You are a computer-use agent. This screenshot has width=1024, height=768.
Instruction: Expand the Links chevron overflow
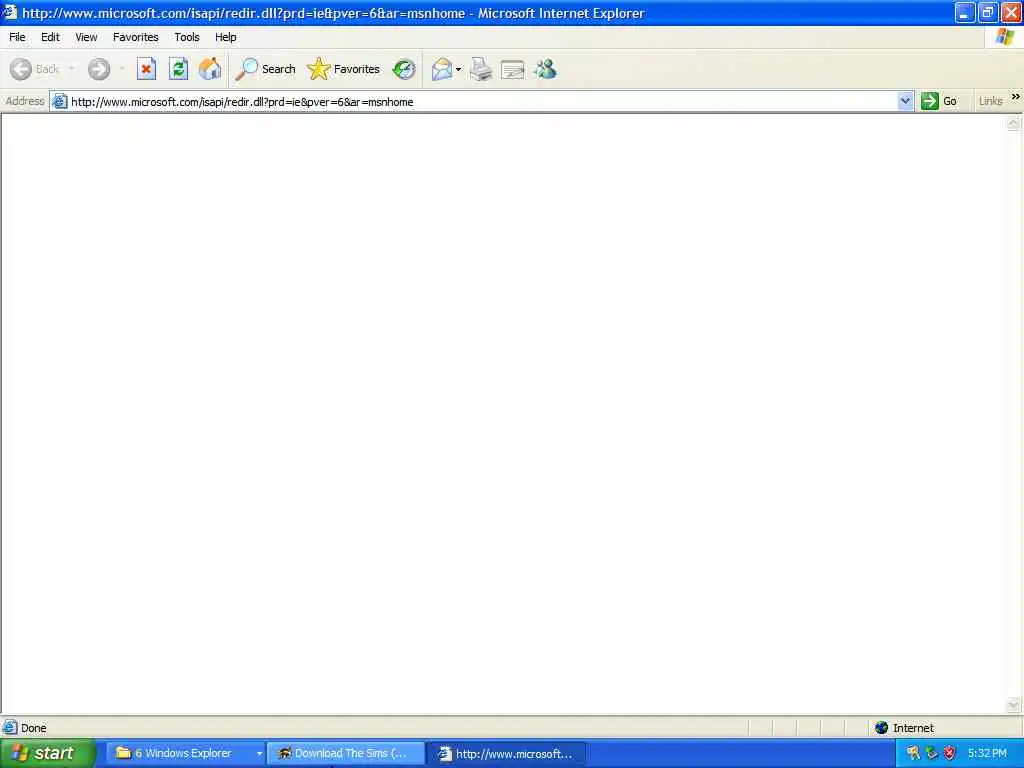point(1016,97)
